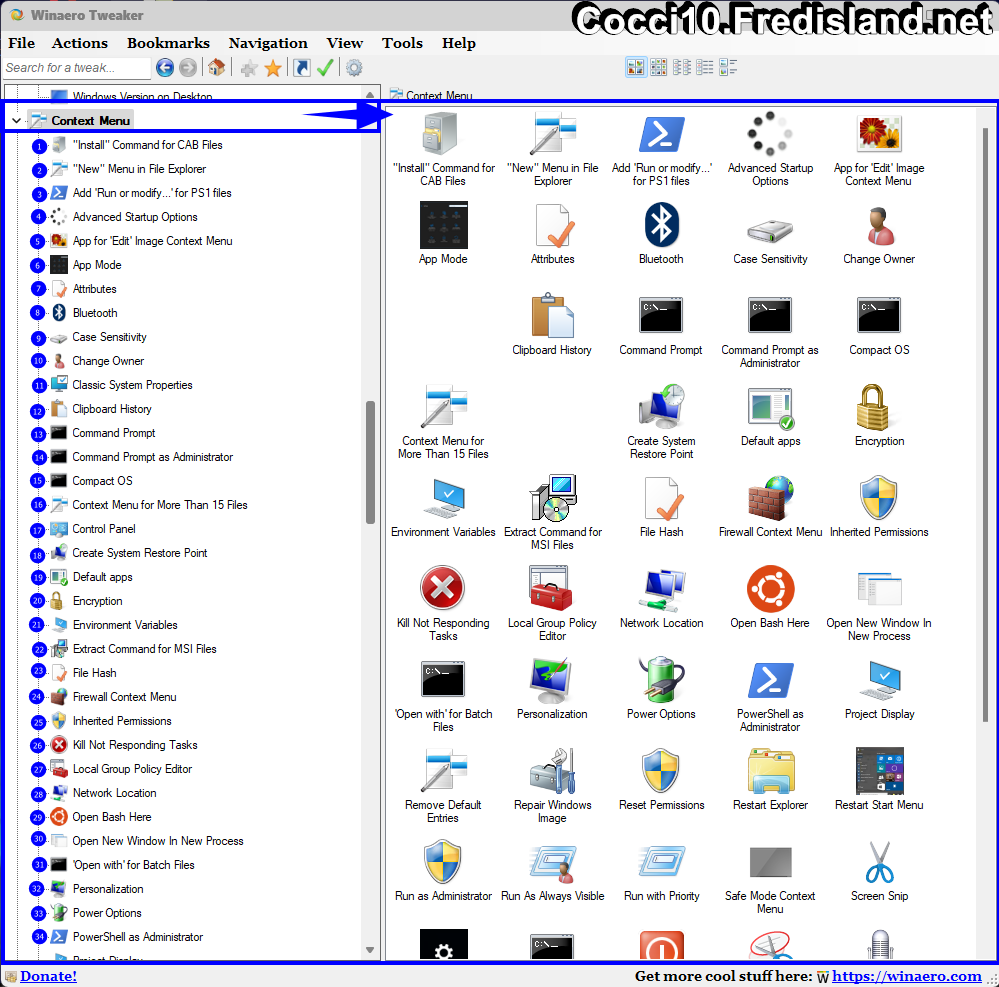This screenshot has height=987, width=999.
Task: Select Inherited Permissions in the tree
Action: pos(122,721)
